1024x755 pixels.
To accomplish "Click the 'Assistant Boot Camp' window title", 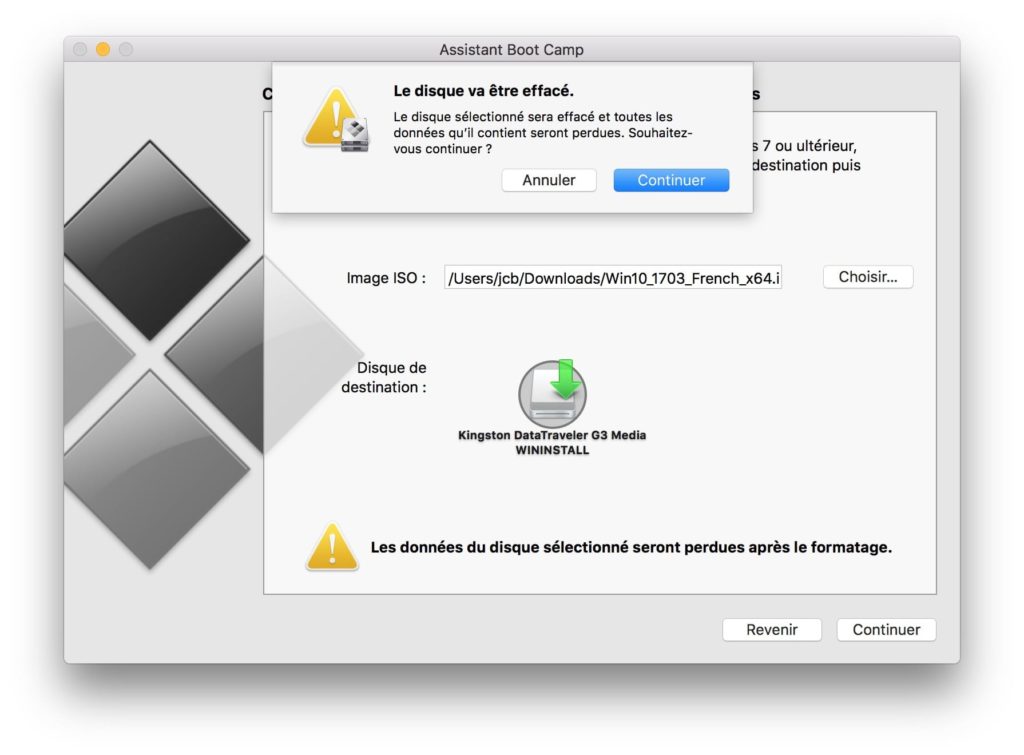I will coord(511,50).
